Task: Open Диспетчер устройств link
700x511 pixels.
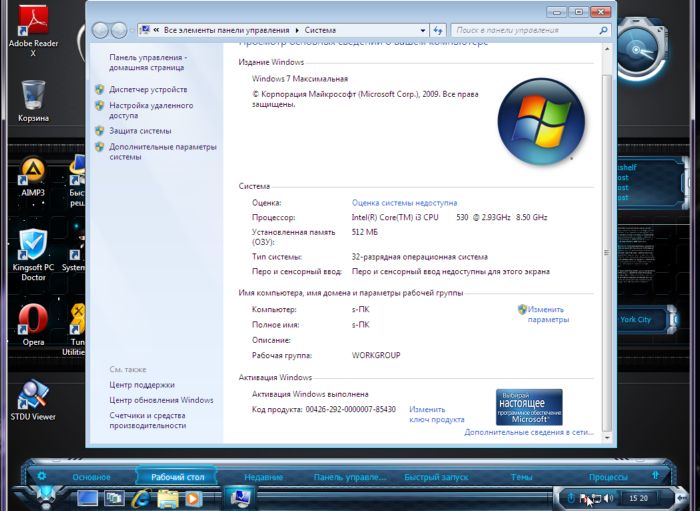Action: 148,90
